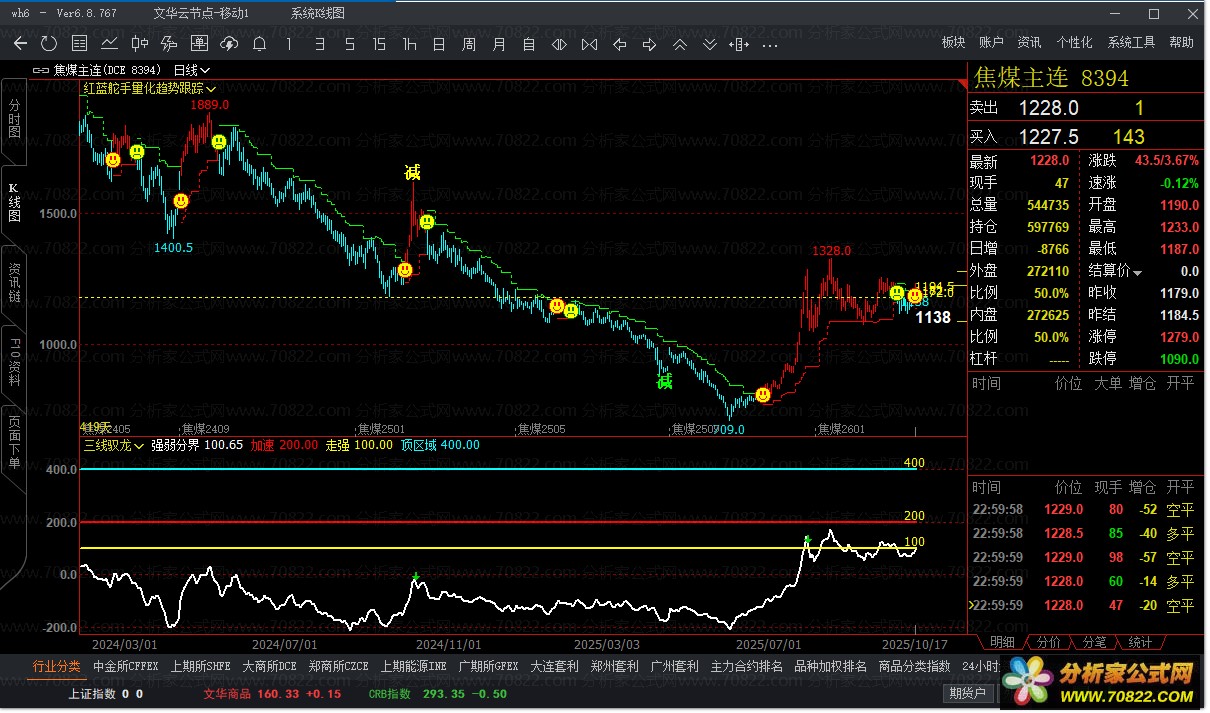Expand the 日线 period dropdown
Image resolution: width=1210 pixels, height=713 pixels.
[191, 70]
